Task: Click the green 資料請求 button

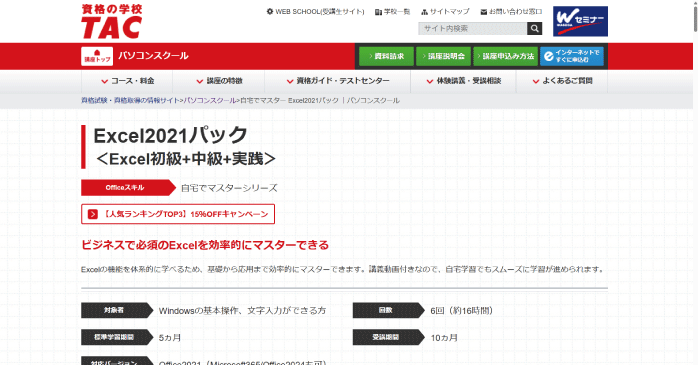Action: click(386, 56)
